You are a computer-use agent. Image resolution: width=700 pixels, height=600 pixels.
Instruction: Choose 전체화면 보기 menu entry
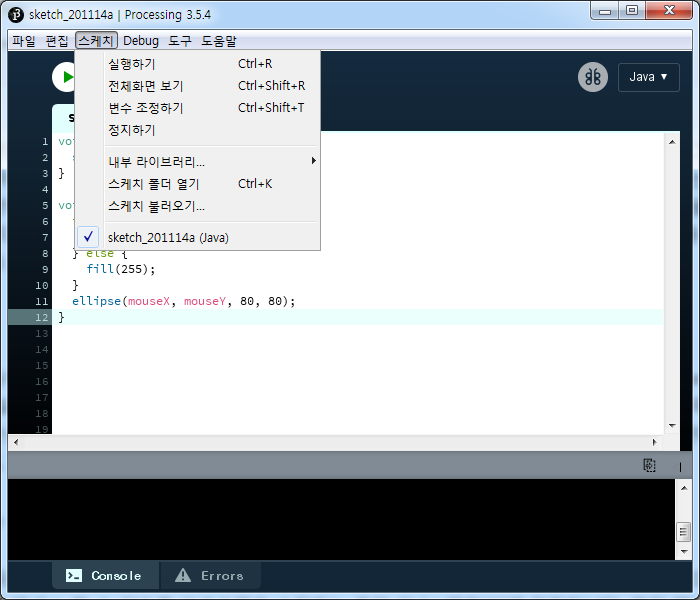click(197, 86)
